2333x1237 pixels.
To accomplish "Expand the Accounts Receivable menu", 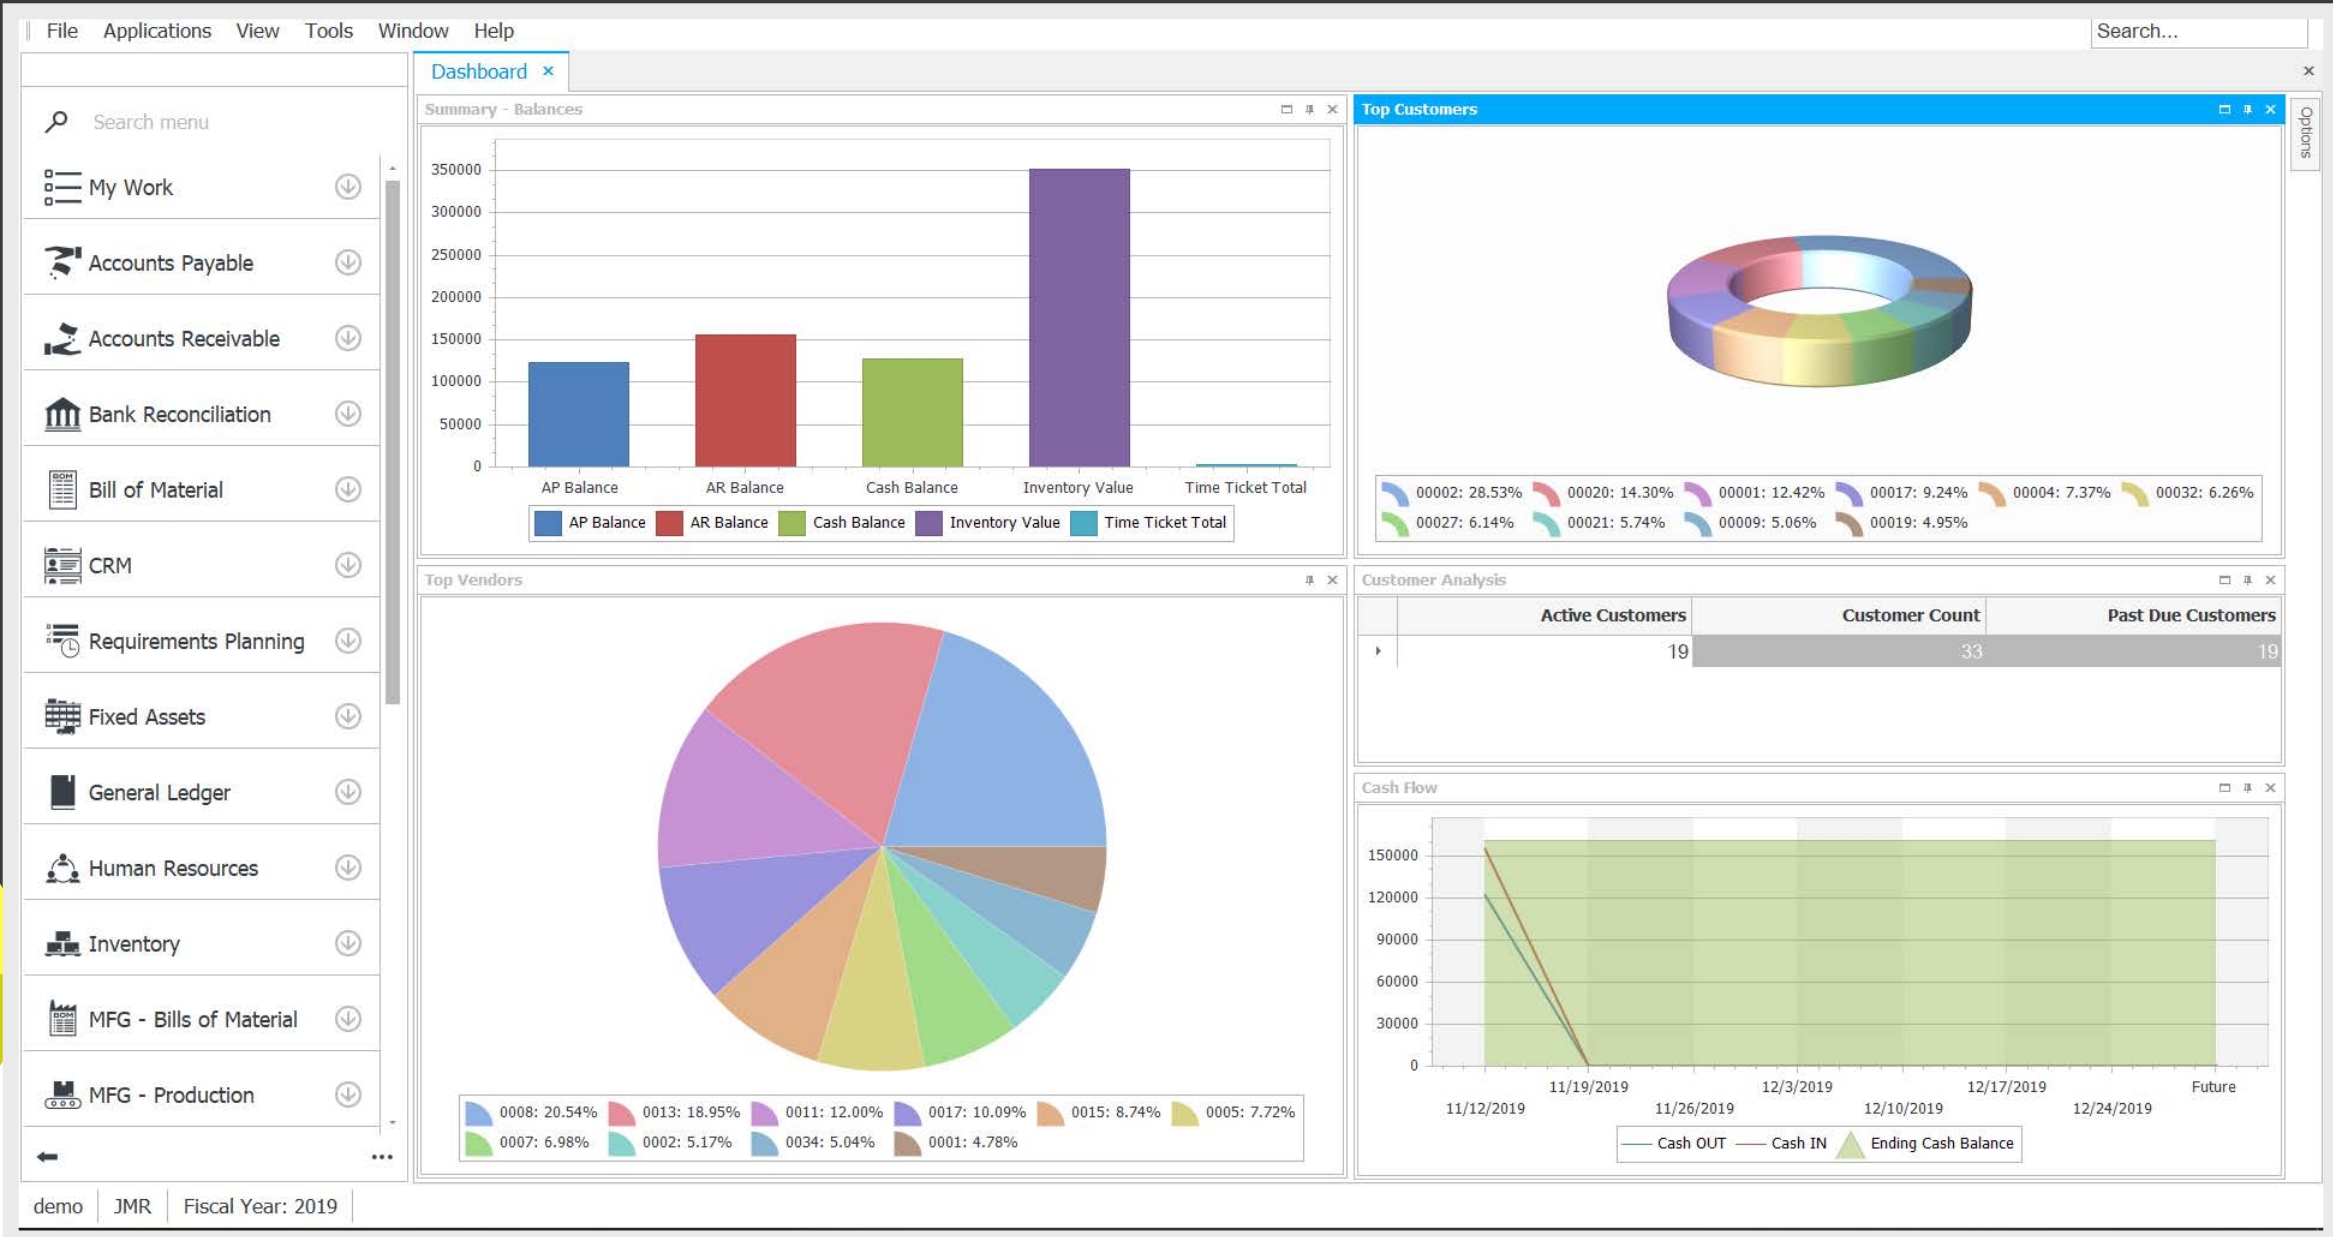I will (x=347, y=338).
